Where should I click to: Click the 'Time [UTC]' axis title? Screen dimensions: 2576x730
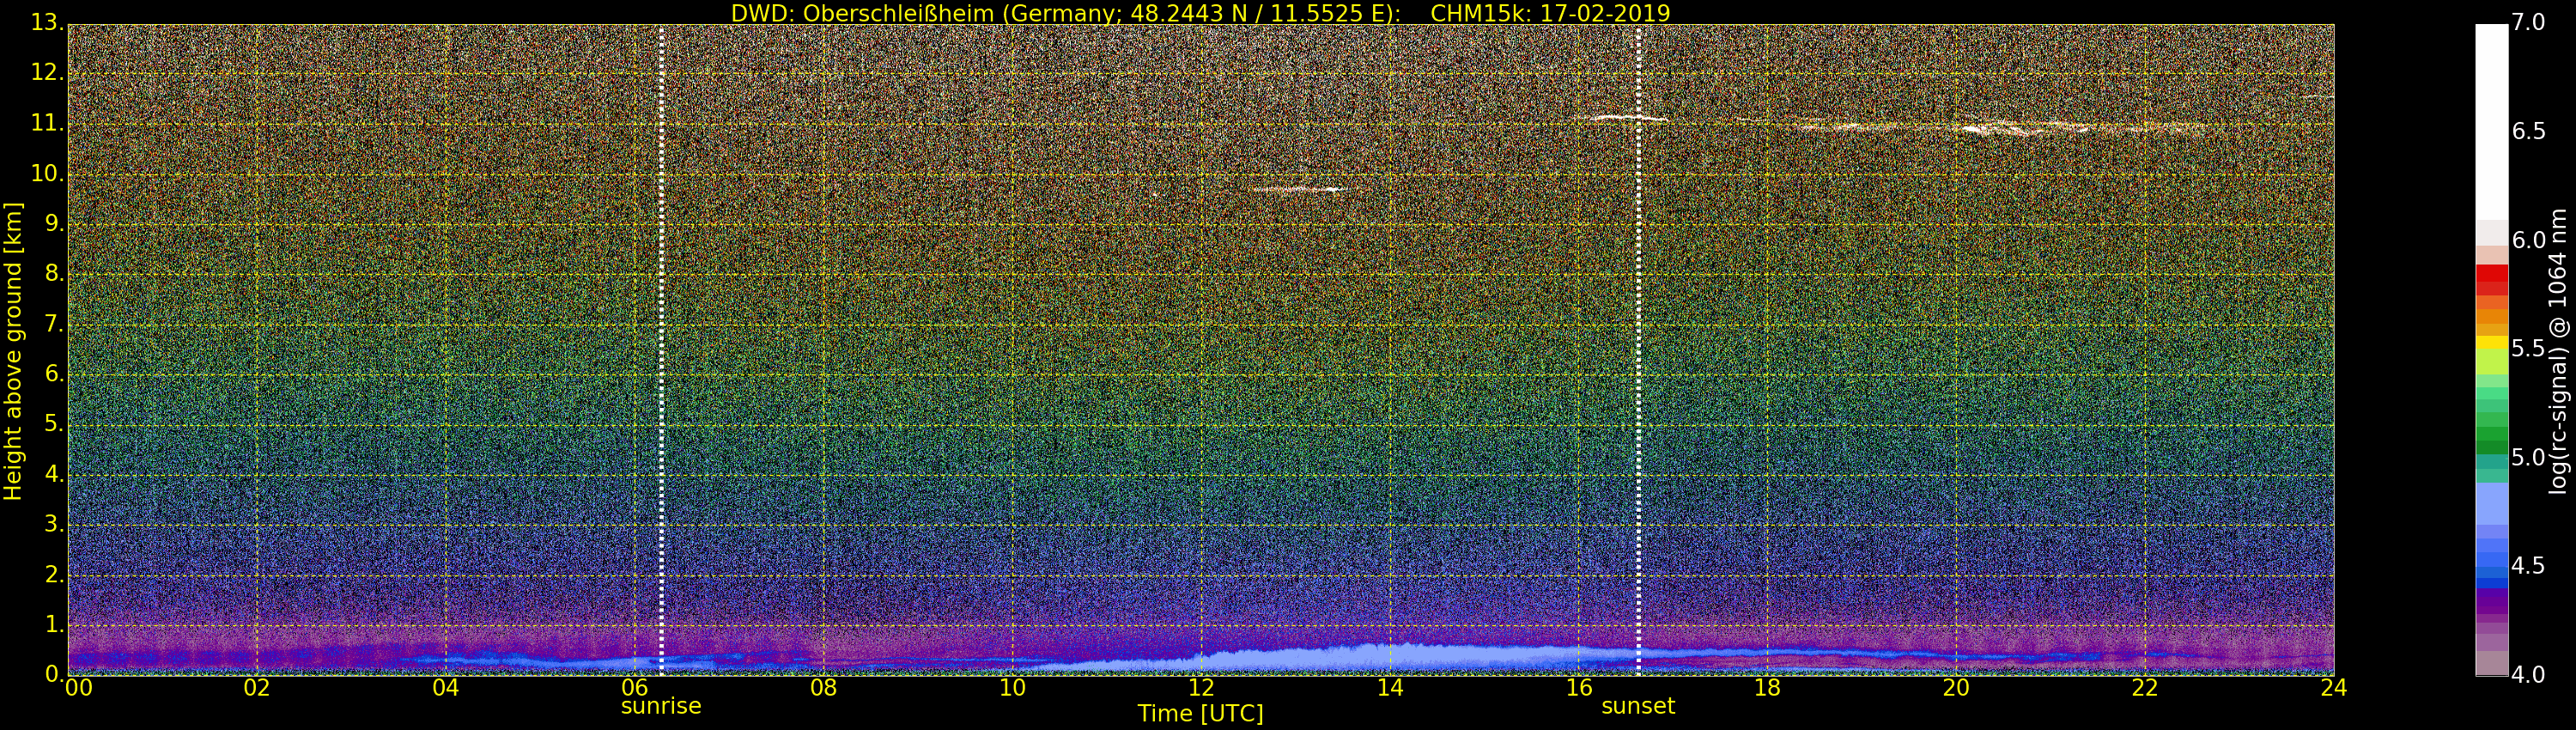pos(1200,714)
